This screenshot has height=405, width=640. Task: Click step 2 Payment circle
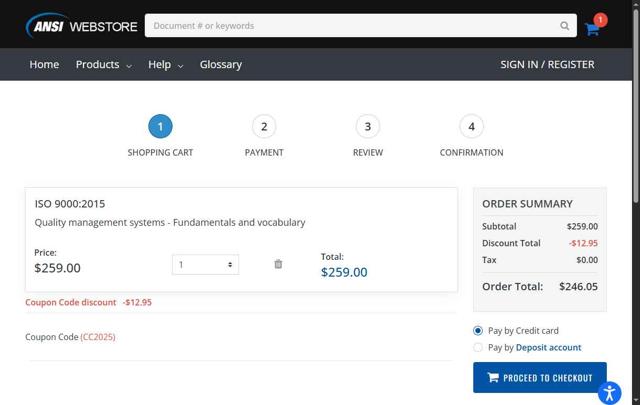click(264, 127)
